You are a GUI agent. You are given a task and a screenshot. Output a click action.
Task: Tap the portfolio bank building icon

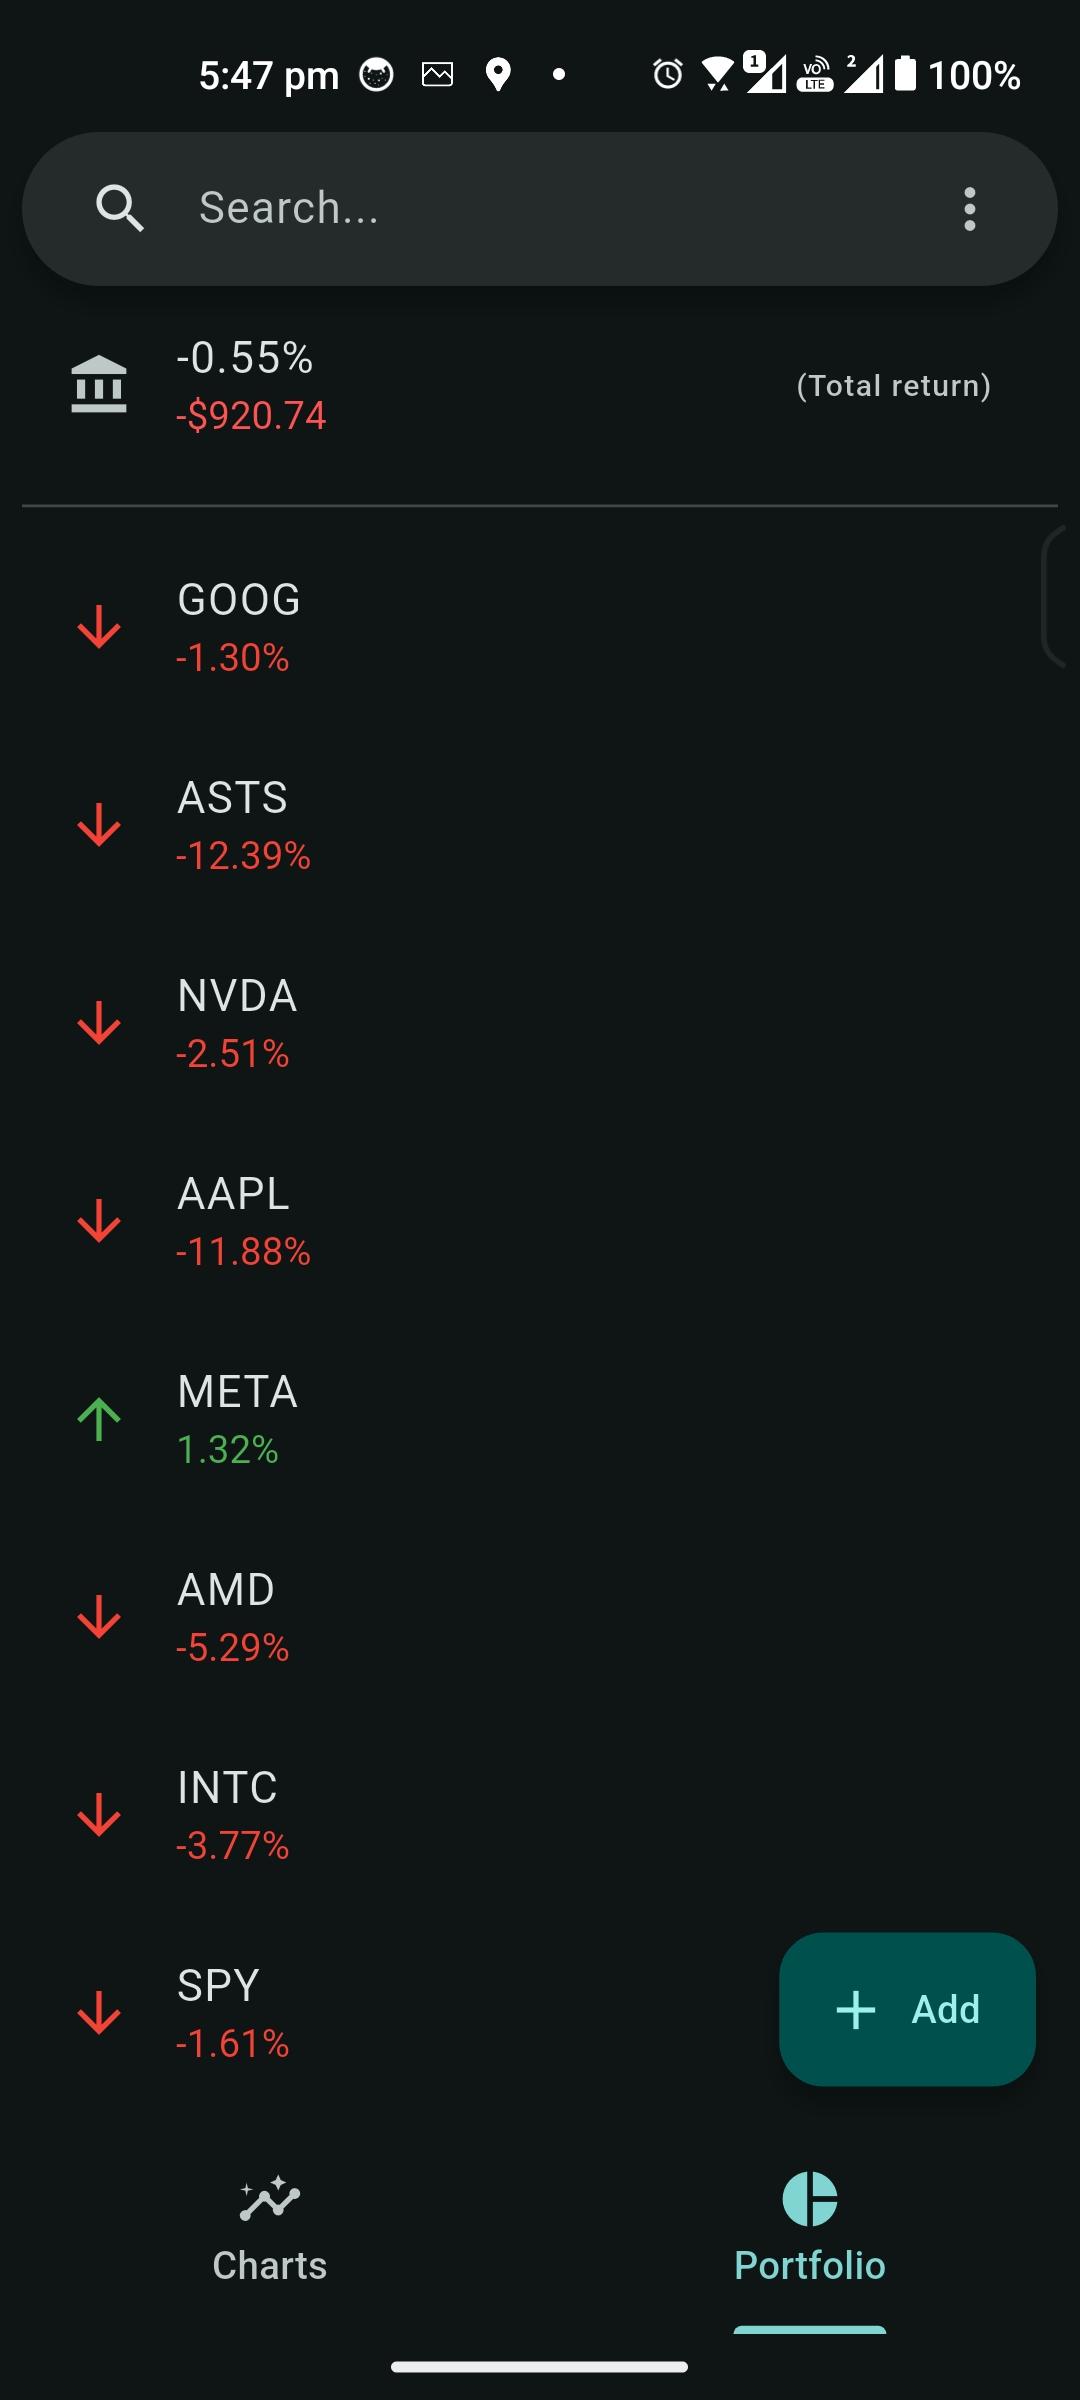pyautogui.click(x=99, y=385)
